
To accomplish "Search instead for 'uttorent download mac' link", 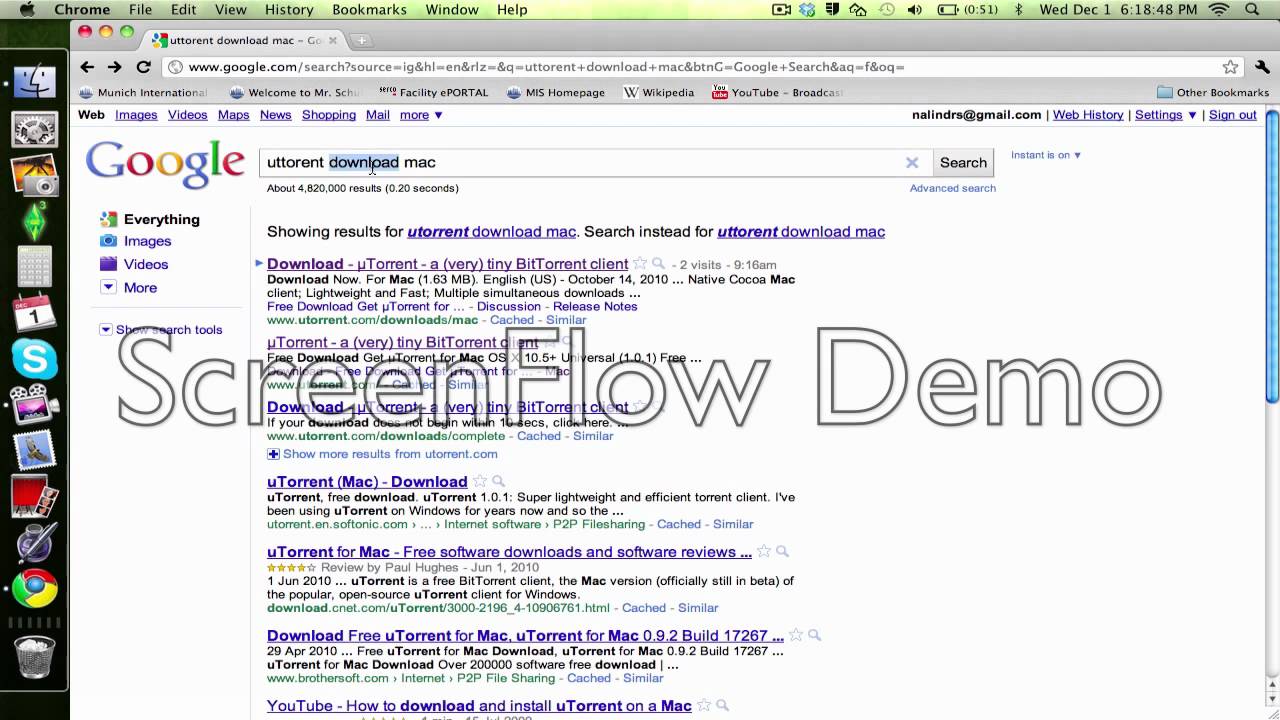I will pyautogui.click(x=801, y=232).
